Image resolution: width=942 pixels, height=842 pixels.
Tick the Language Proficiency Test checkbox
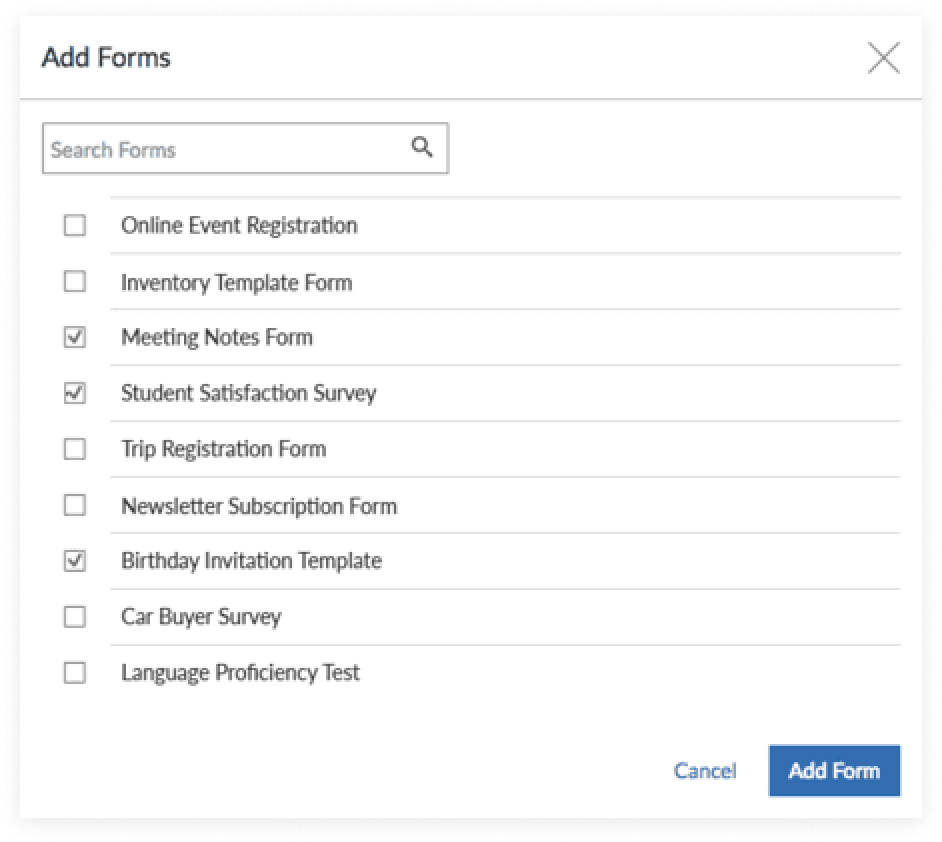click(75, 673)
